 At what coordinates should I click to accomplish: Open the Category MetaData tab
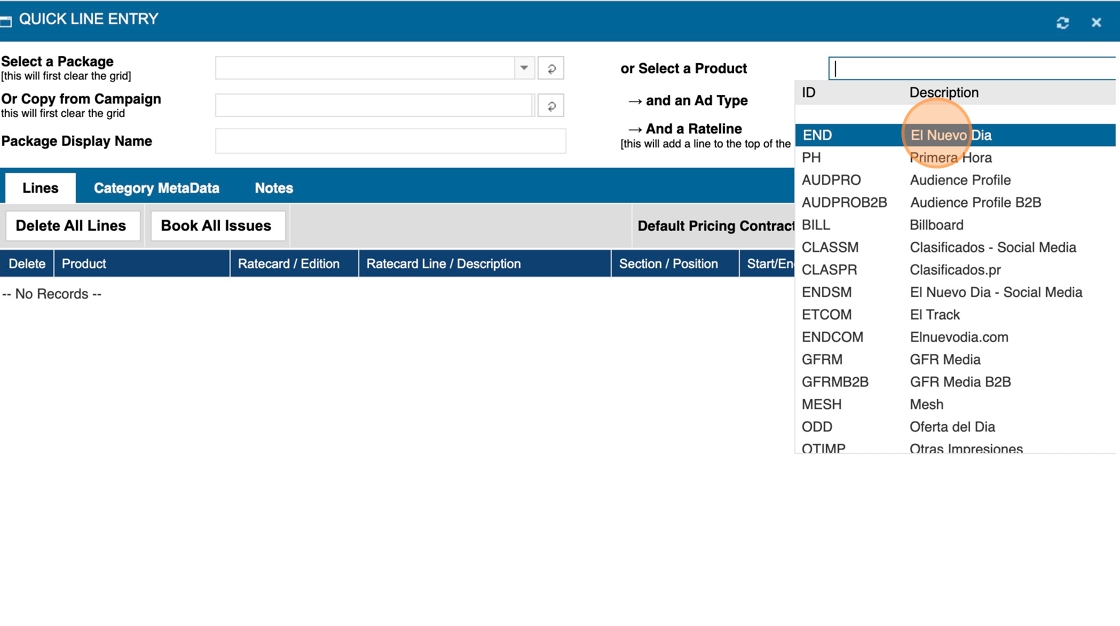pos(156,188)
